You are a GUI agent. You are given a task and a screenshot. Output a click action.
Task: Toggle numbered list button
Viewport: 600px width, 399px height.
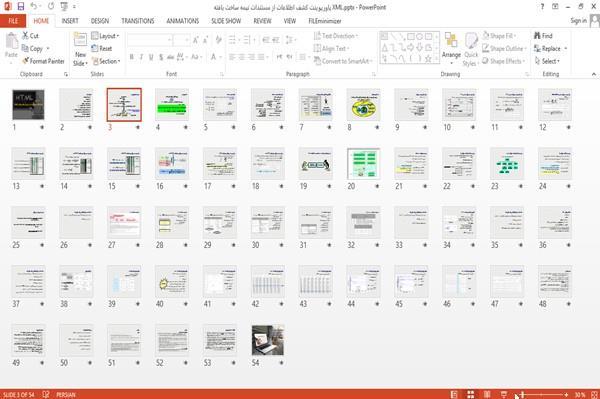(x=248, y=40)
